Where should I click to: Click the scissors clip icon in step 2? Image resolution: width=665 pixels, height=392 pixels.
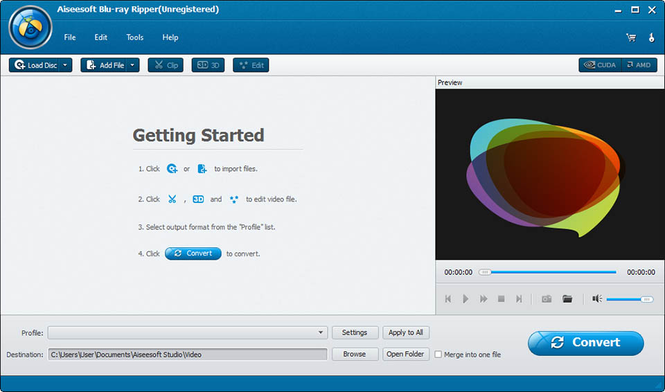point(172,199)
